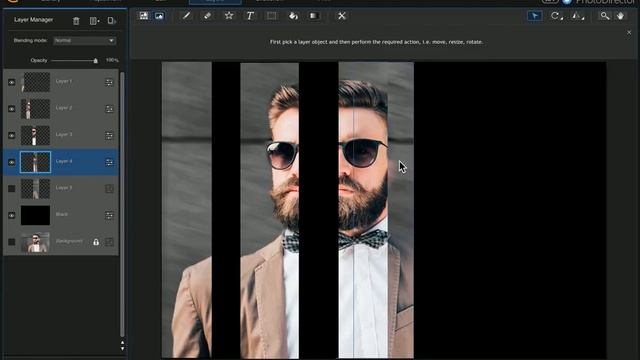
Task: Activate the rectangular selection tool
Action: click(271, 16)
